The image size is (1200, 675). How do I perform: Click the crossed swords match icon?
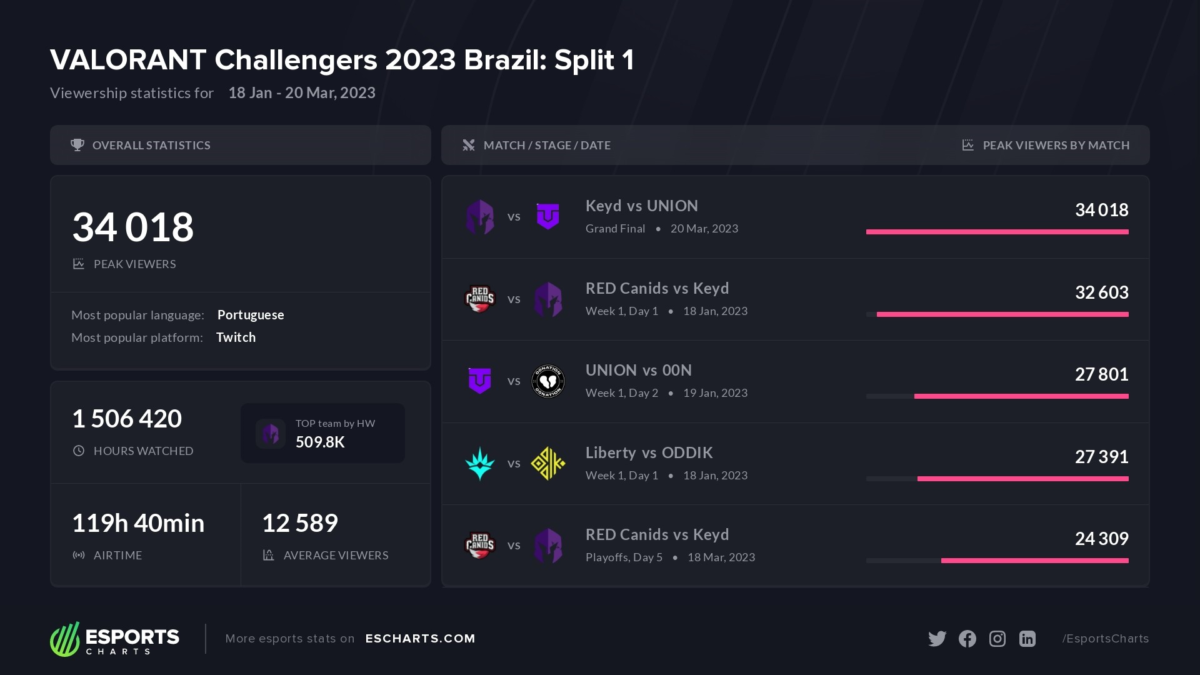pyautogui.click(x=468, y=145)
